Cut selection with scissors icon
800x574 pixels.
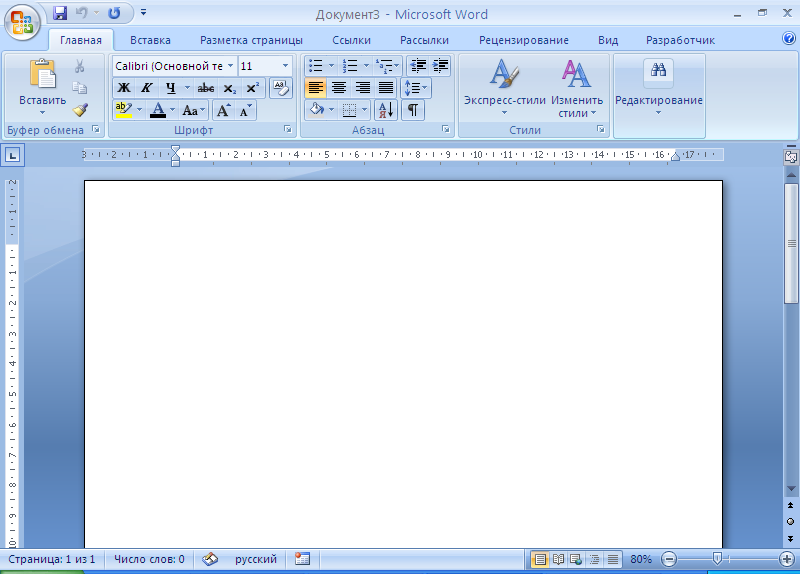point(79,66)
